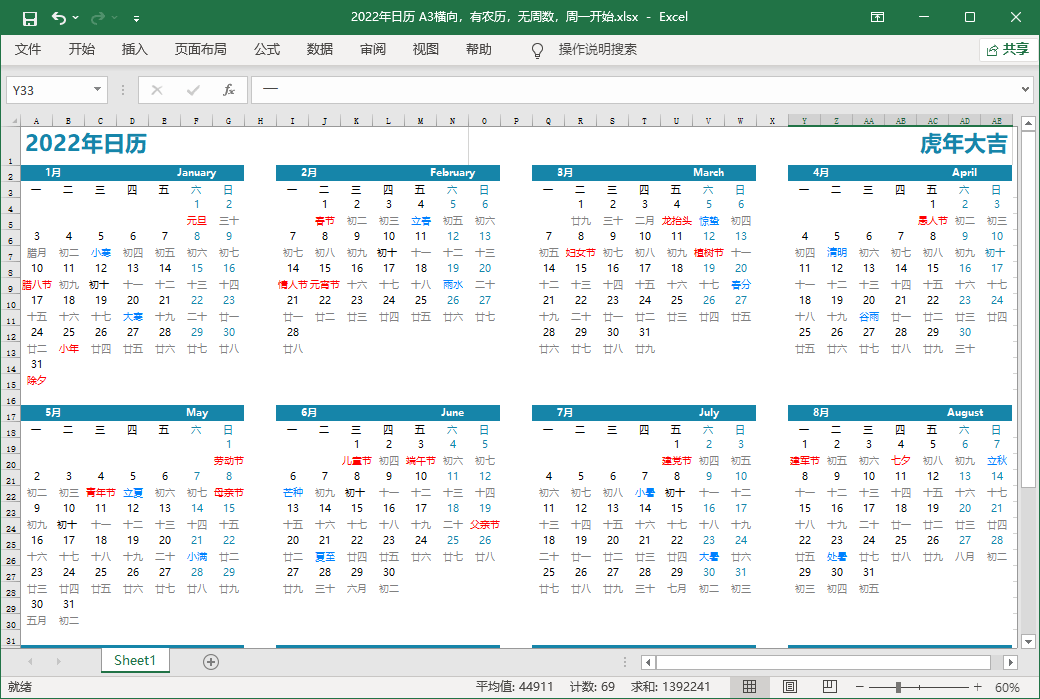Viewport: 1040px width, 699px height.
Task: Click the Save icon in title bar
Action: point(29,18)
